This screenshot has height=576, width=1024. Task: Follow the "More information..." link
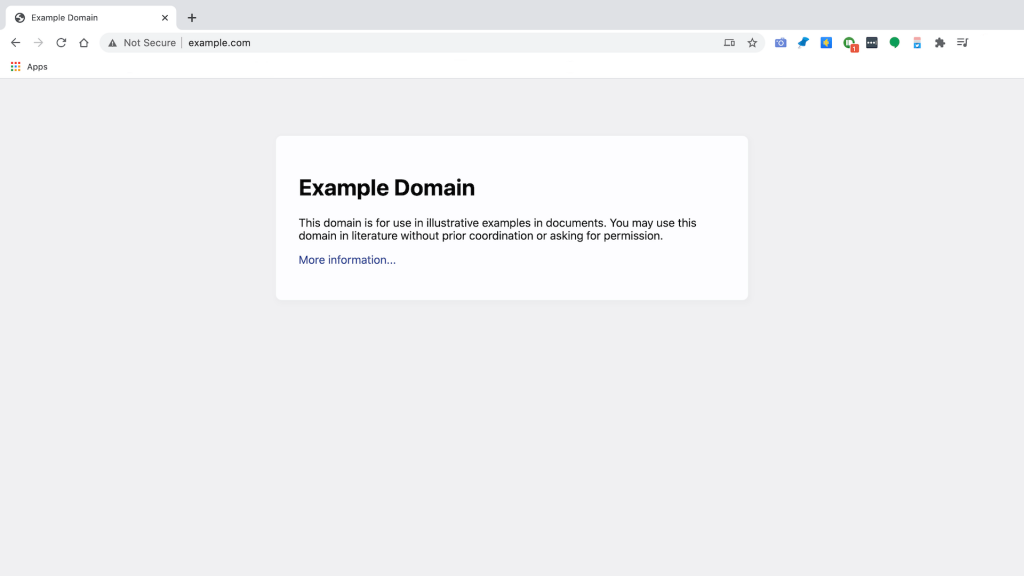(x=347, y=260)
